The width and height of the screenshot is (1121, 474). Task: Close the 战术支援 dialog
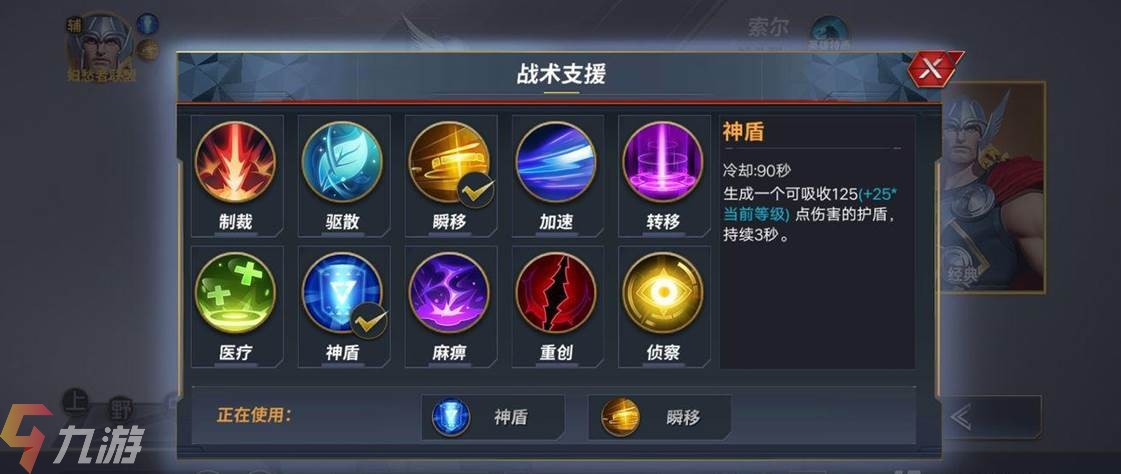pyautogui.click(x=932, y=69)
